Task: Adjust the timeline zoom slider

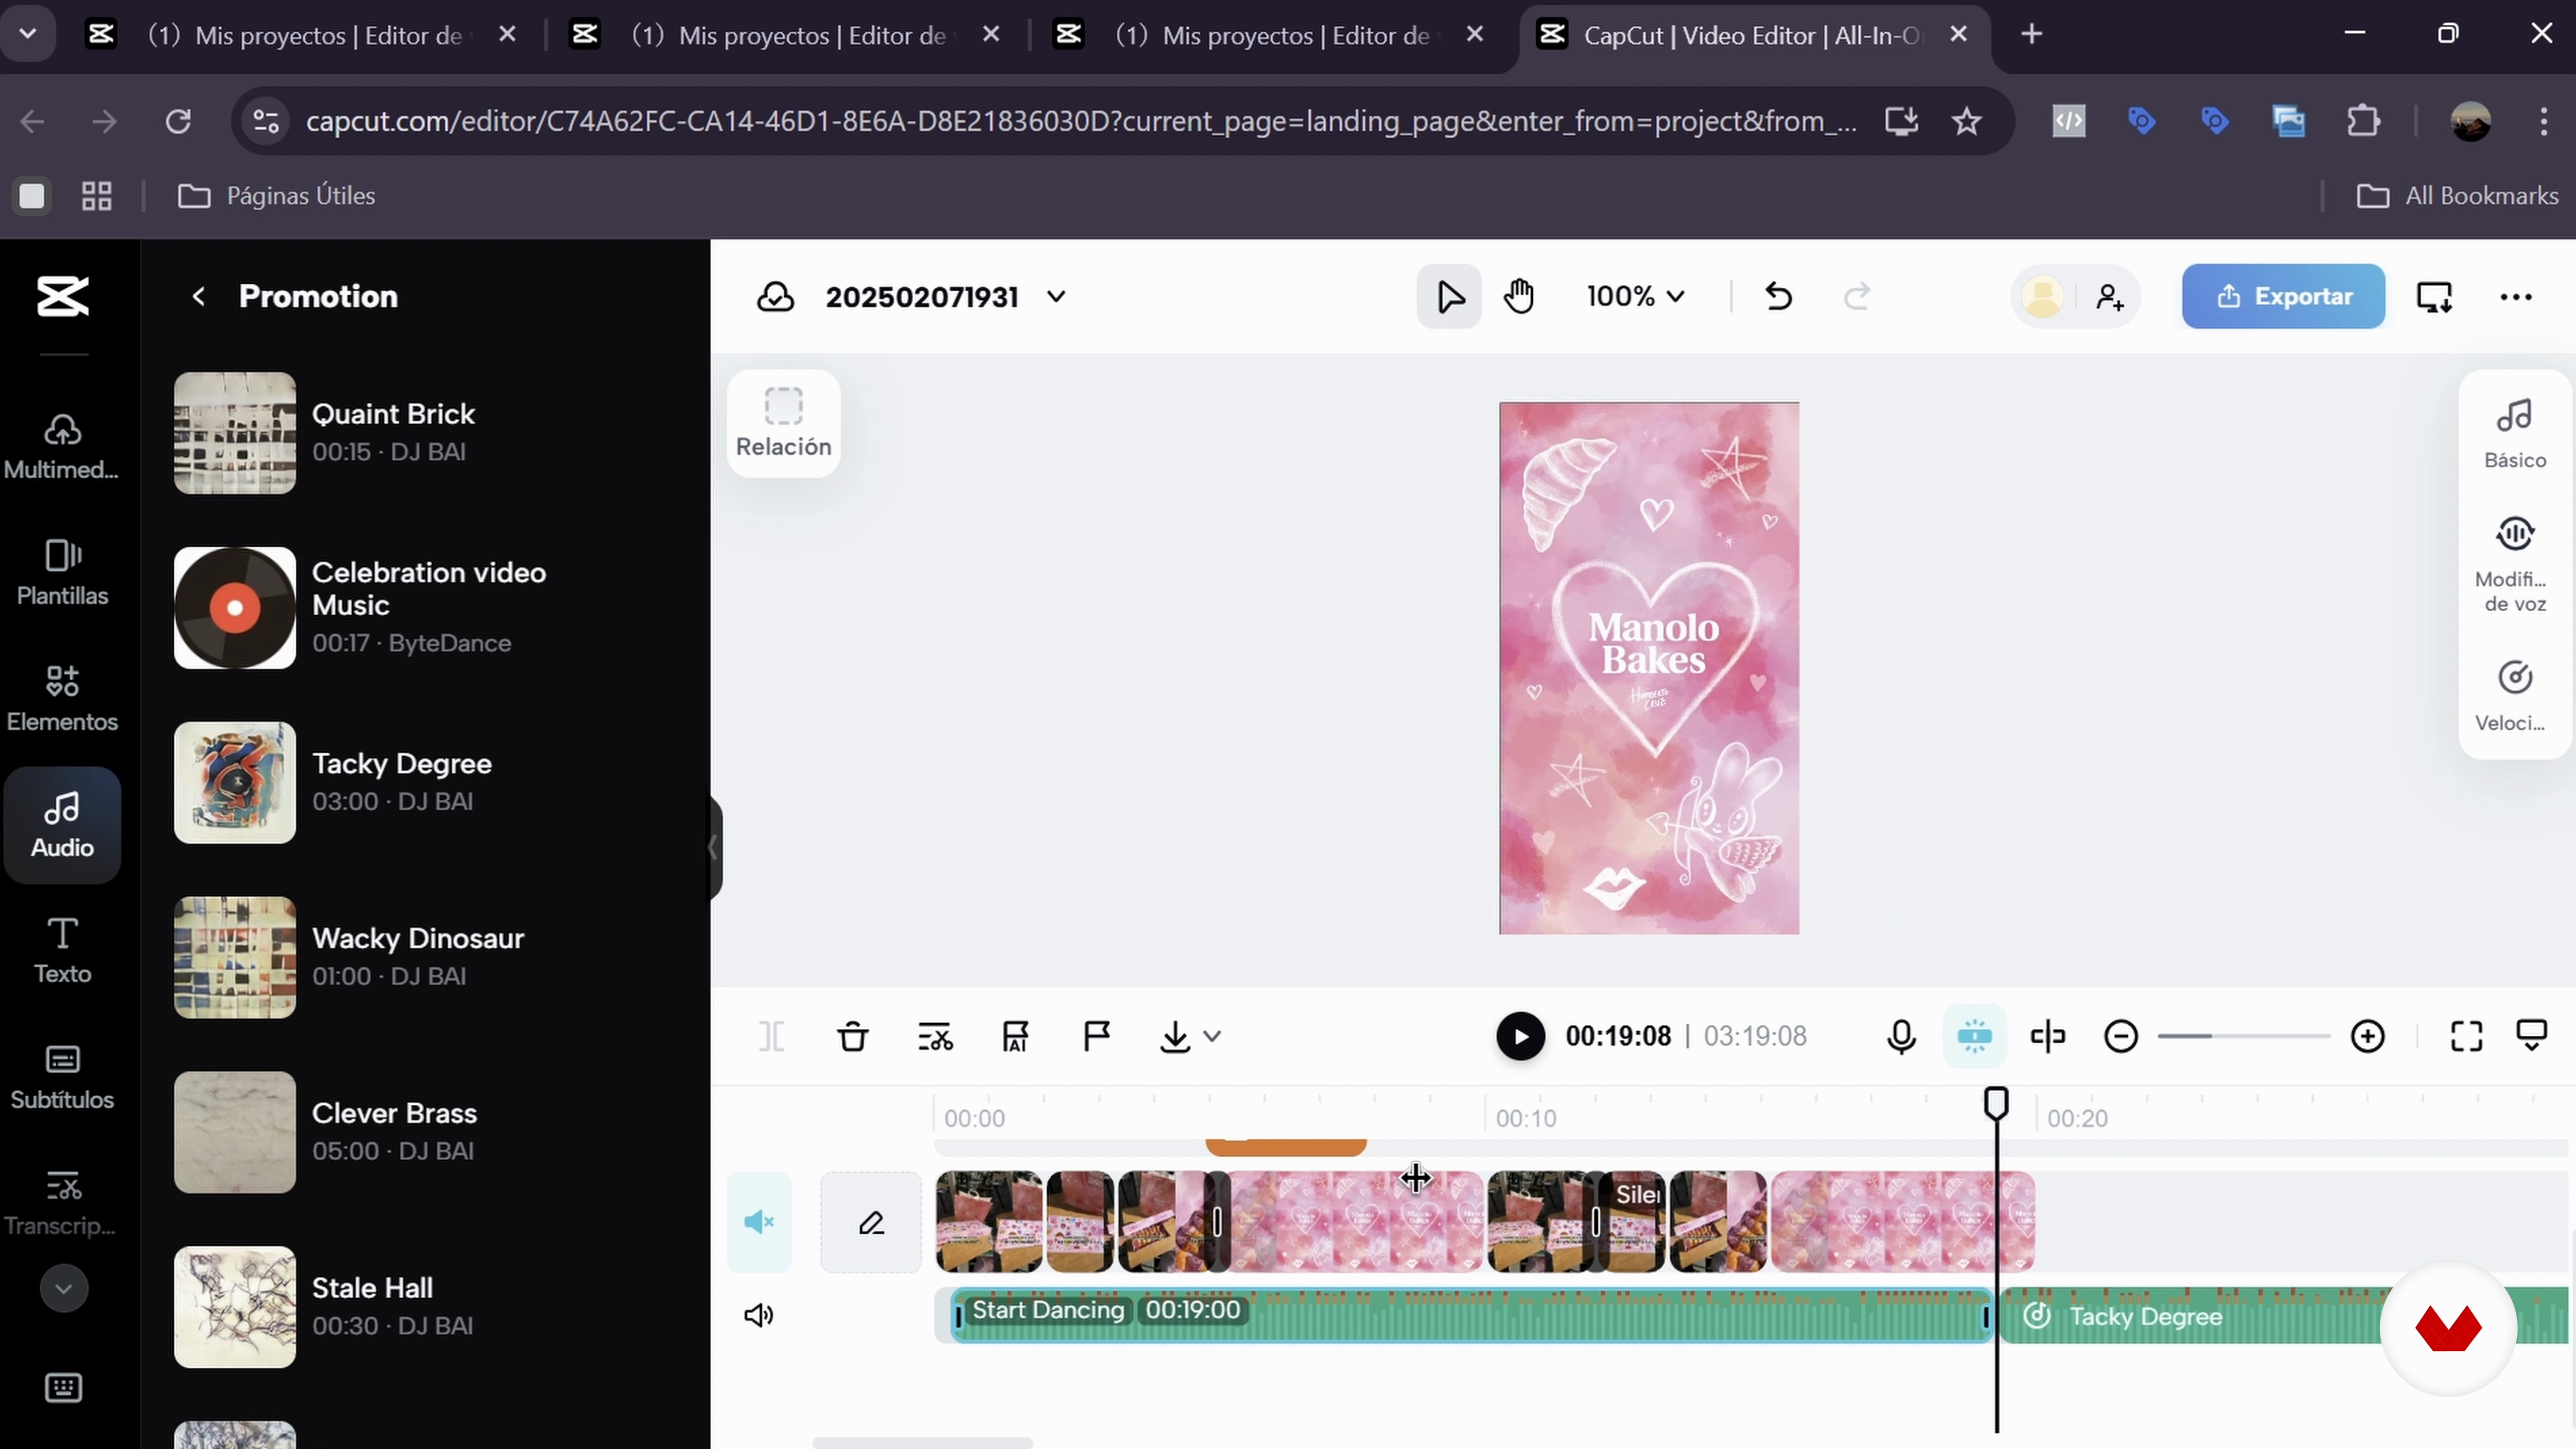Action: tap(2244, 1036)
